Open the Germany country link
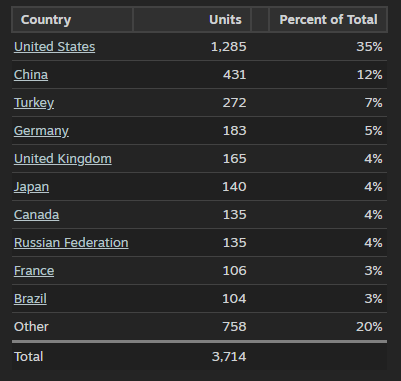 (x=41, y=131)
